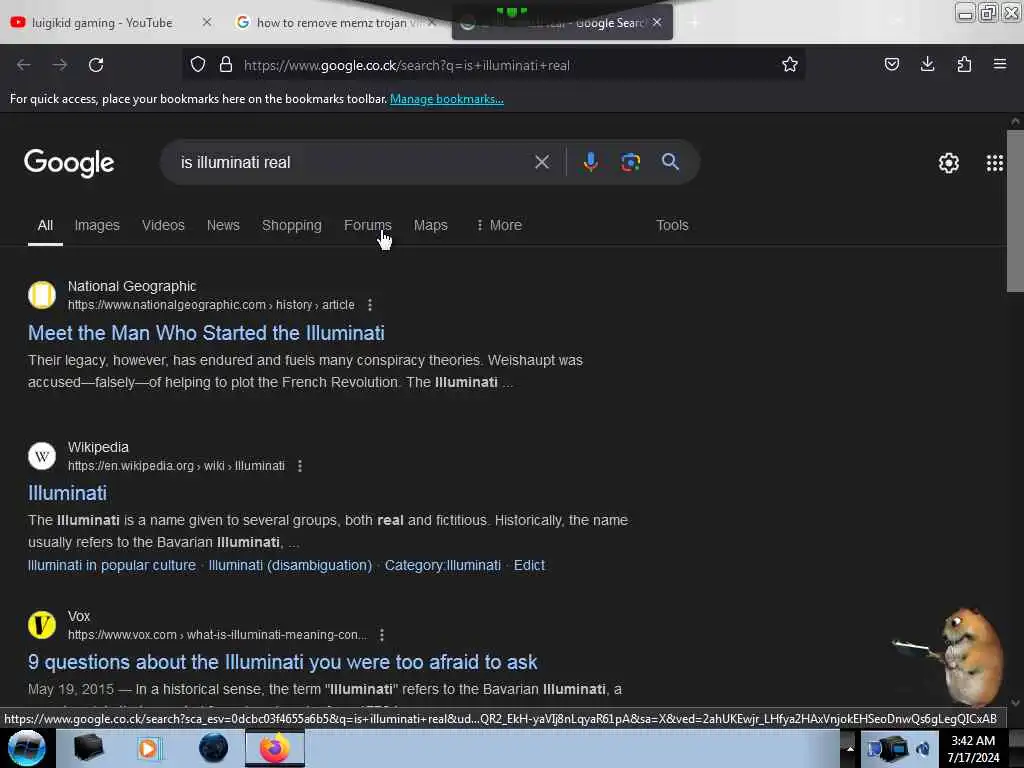
Task: Click the site security padlock icon
Action: pyautogui.click(x=226, y=64)
